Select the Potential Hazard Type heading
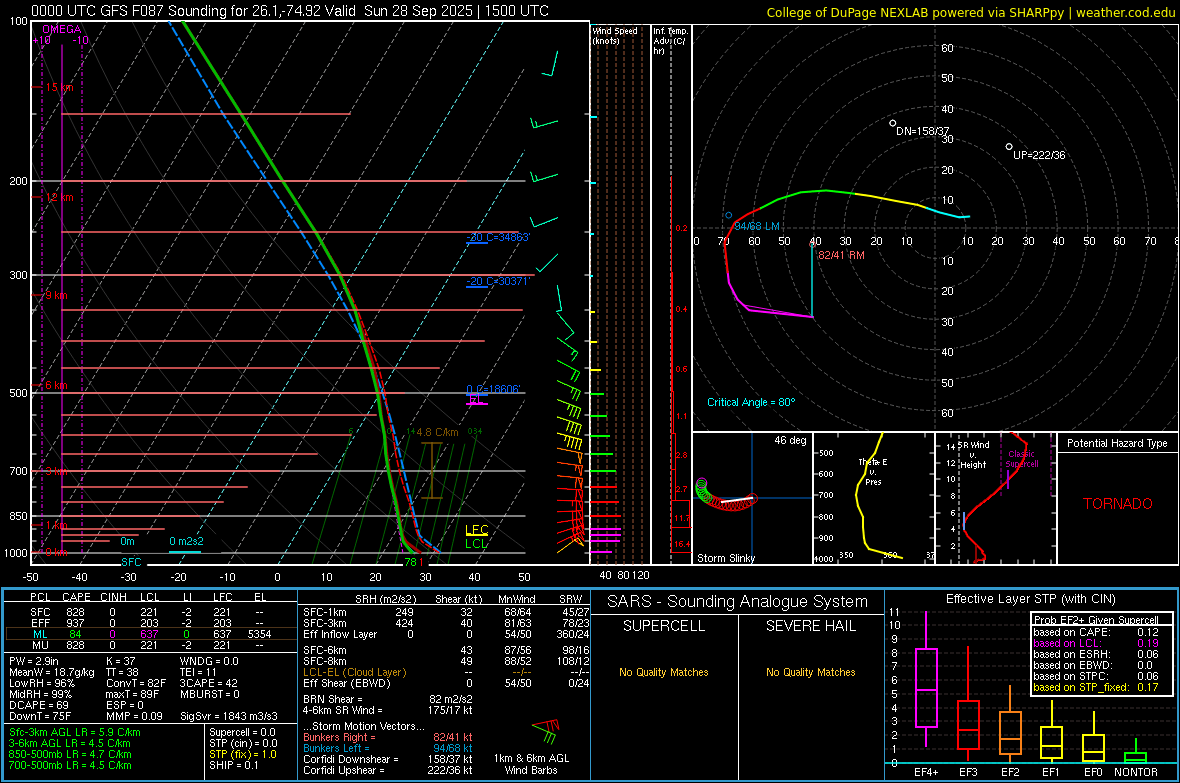The height and width of the screenshot is (783, 1180). click(x=1117, y=443)
